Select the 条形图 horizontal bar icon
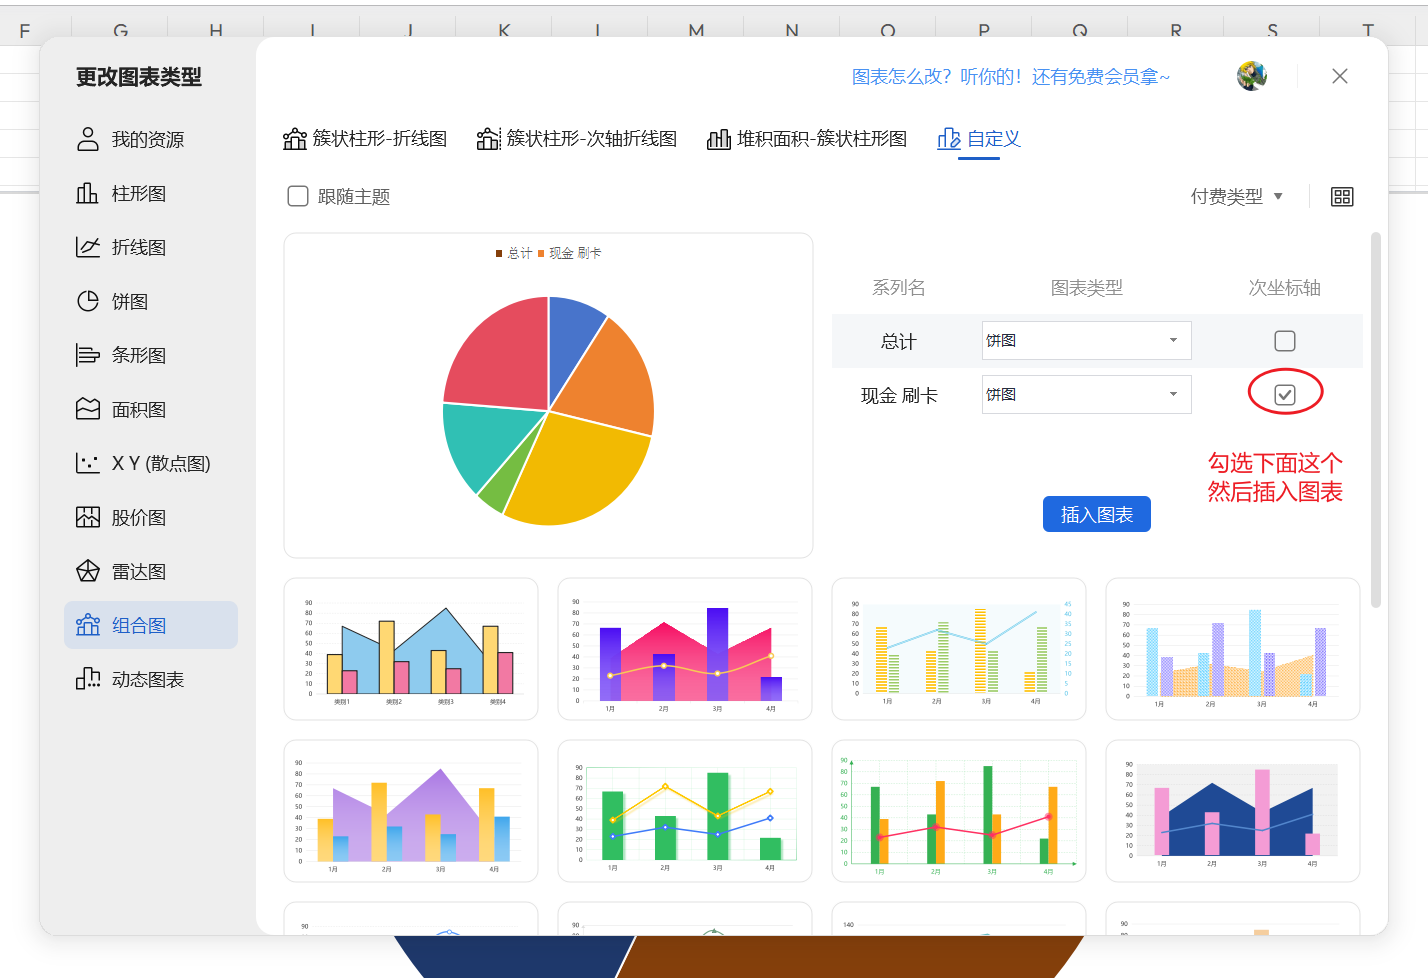 [x=88, y=355]
